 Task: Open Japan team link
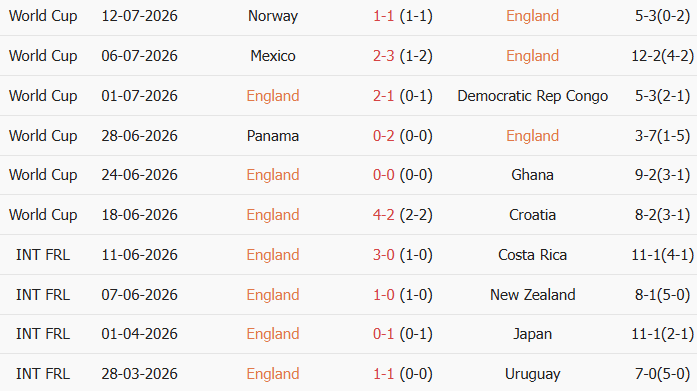[533, 334]
